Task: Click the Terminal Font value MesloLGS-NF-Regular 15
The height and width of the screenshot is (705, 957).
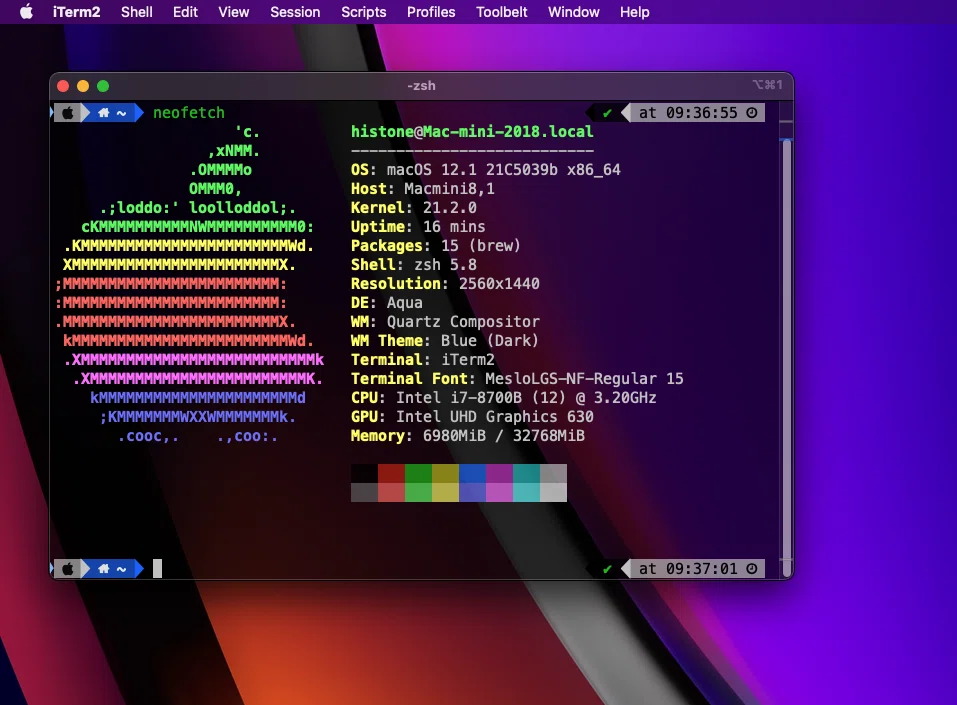Action: (x=584, y=378)
